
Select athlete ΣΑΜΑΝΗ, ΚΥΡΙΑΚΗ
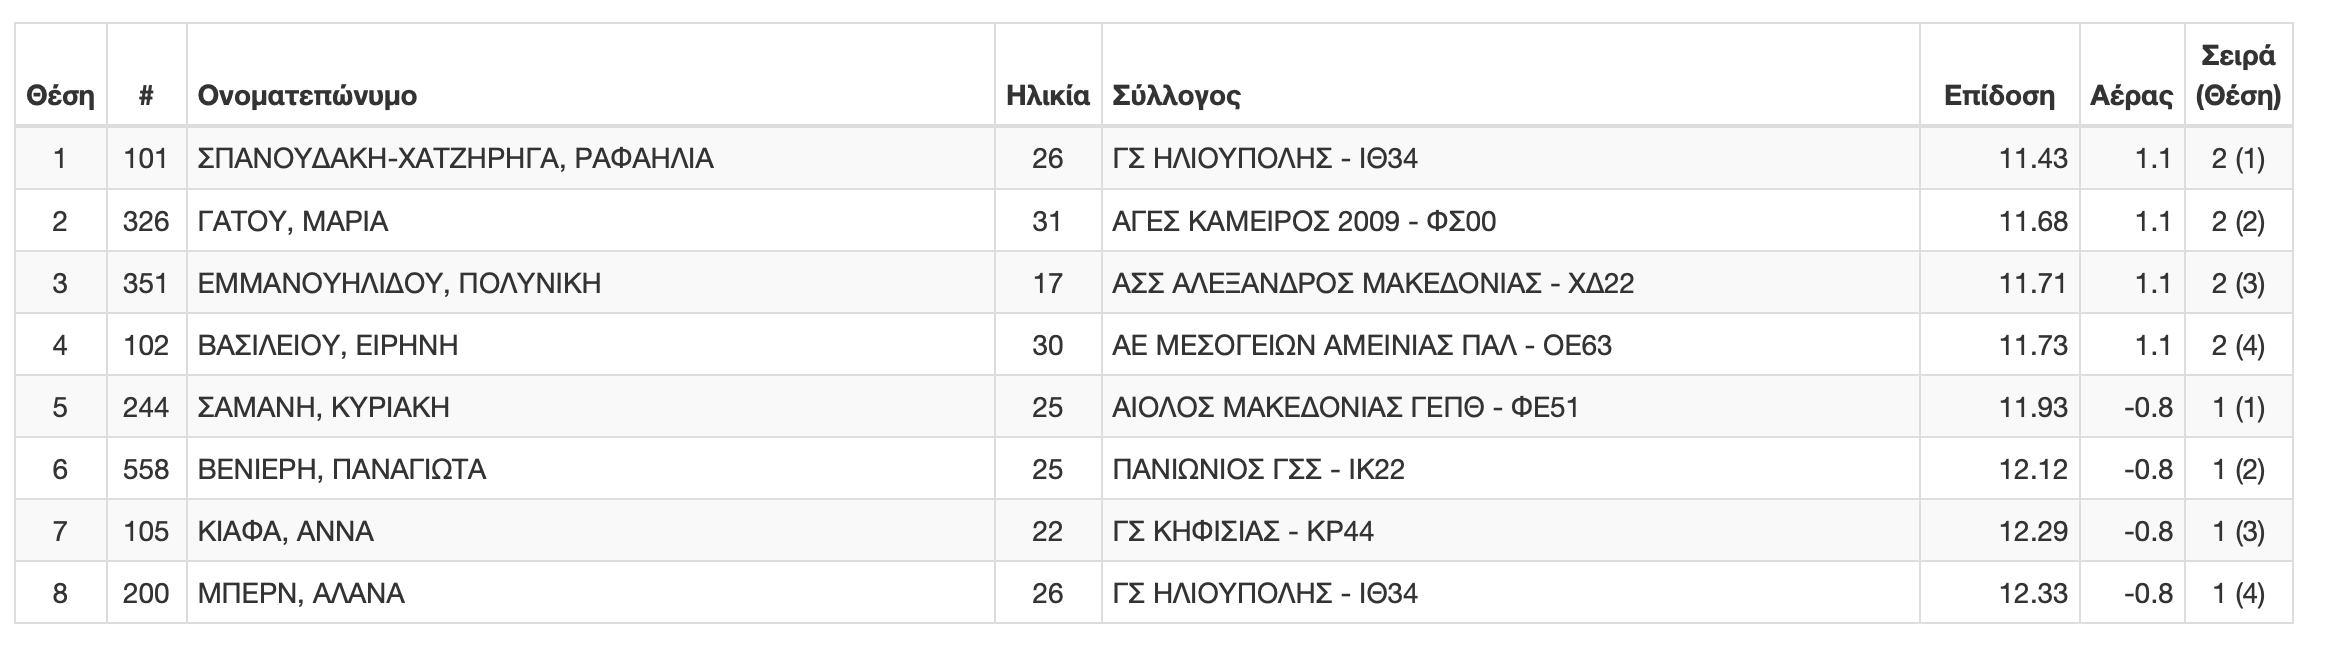click(324, 407)
